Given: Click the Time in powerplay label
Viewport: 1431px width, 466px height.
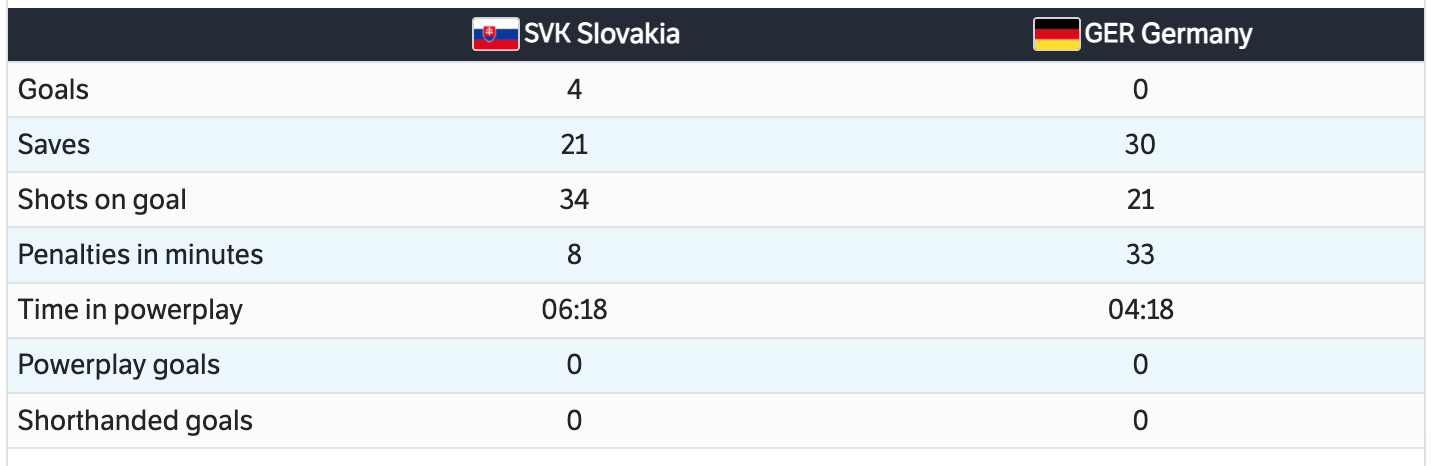Looking at the screenshot, I should (130, 310).
